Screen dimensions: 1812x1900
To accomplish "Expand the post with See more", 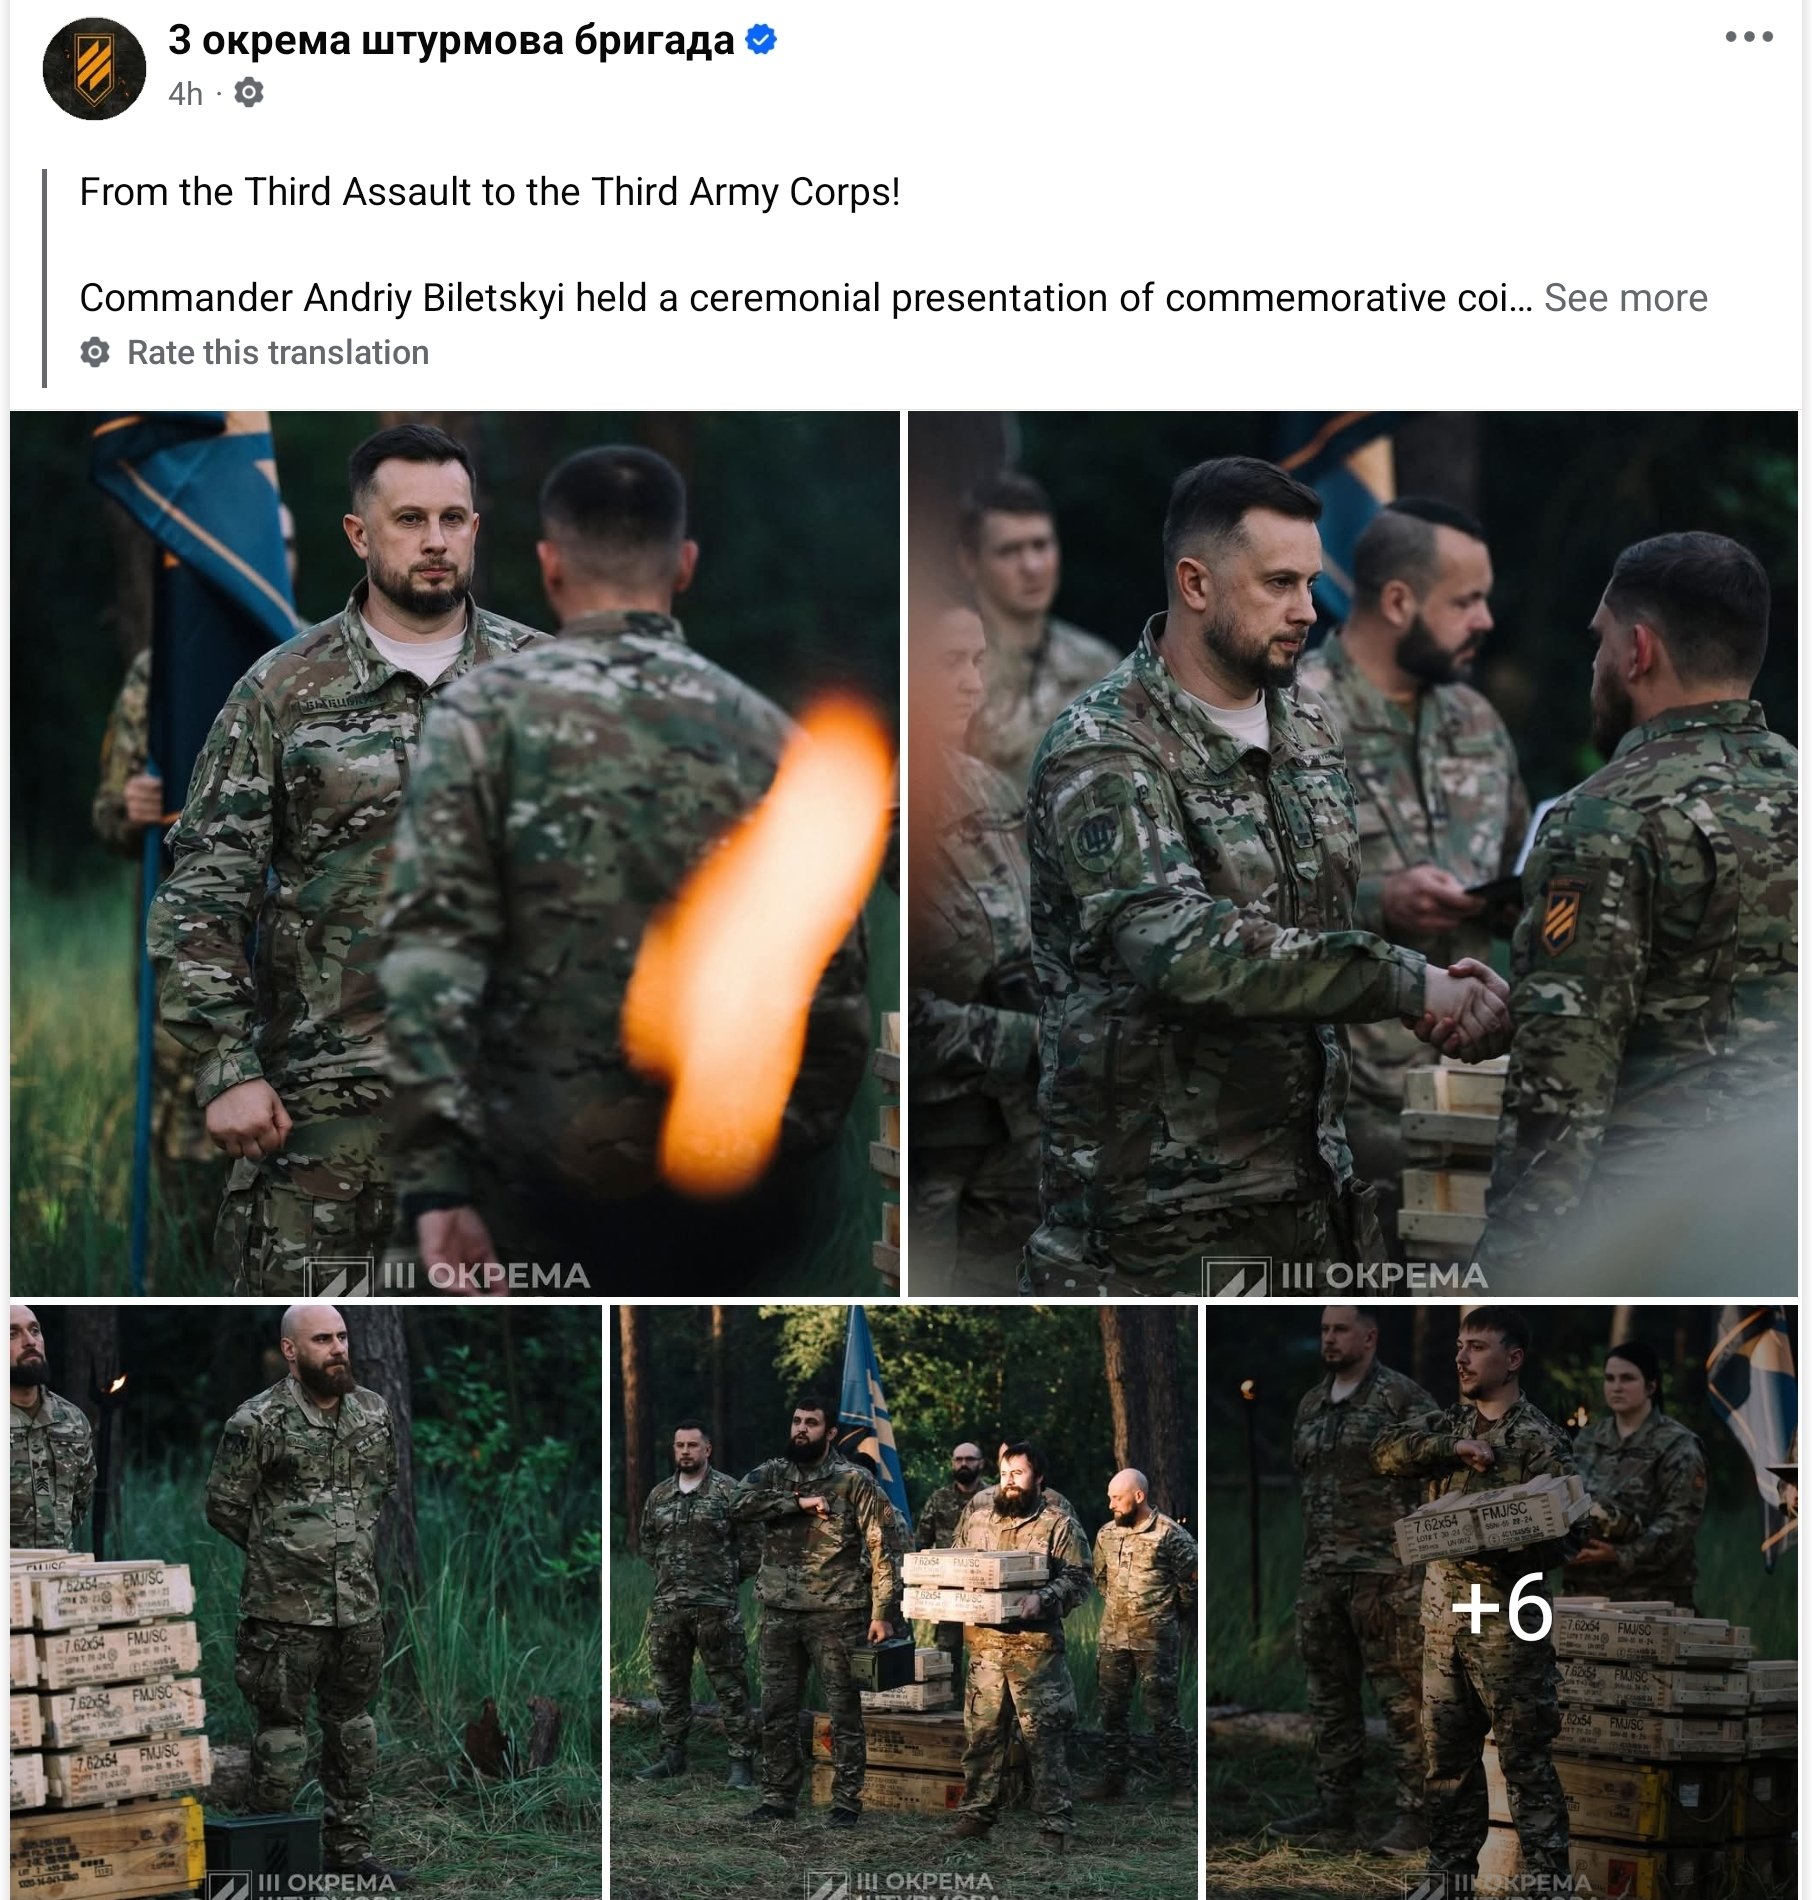I will pyautogui.click(x=1625, y=298).
